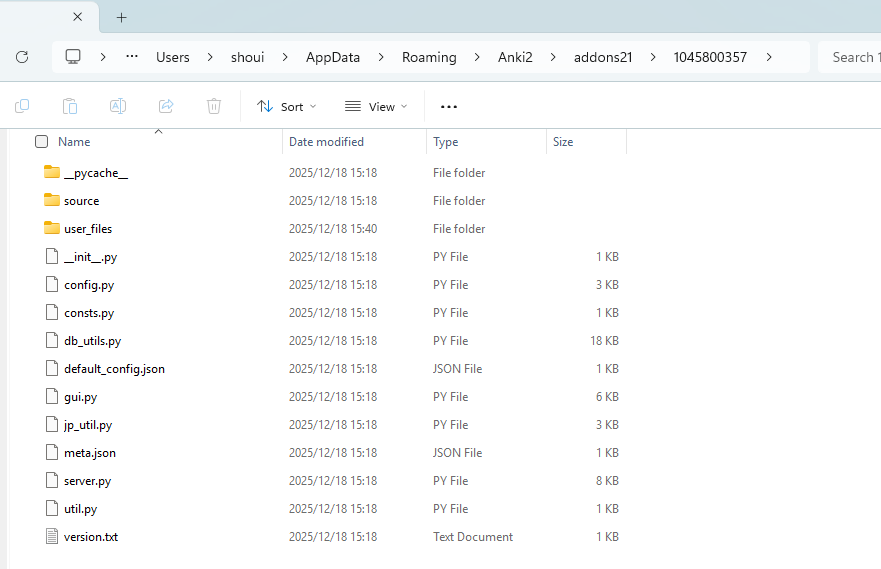Toggle the select all checkbox next to Name
The image size is (881, 569).
42,142
